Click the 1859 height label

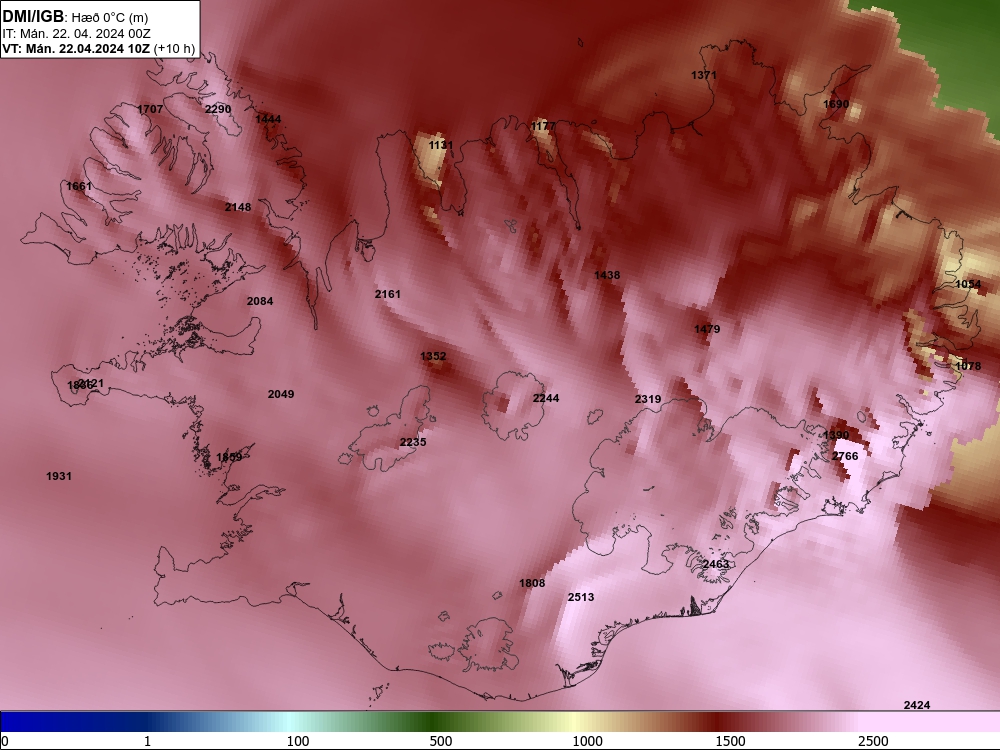(229, 457)
